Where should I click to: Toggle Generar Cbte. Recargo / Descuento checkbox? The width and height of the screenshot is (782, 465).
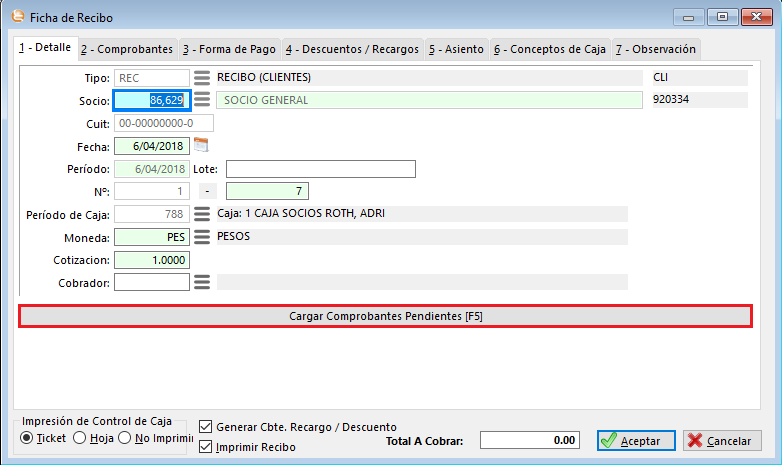tap(206, 427)
